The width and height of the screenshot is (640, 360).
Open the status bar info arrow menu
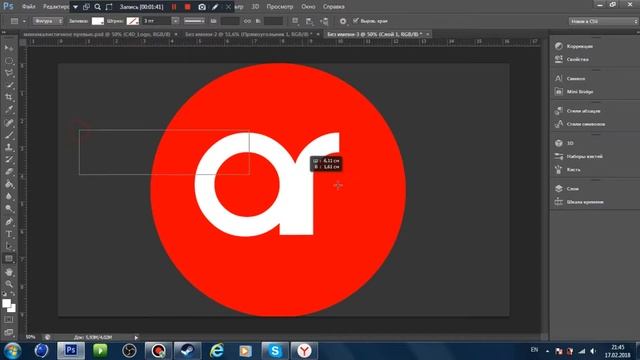coord(136,337)
